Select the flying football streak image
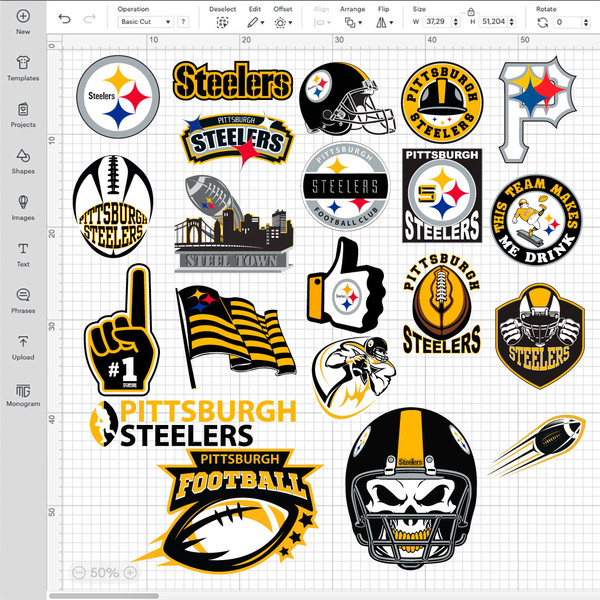 [537, 446]
